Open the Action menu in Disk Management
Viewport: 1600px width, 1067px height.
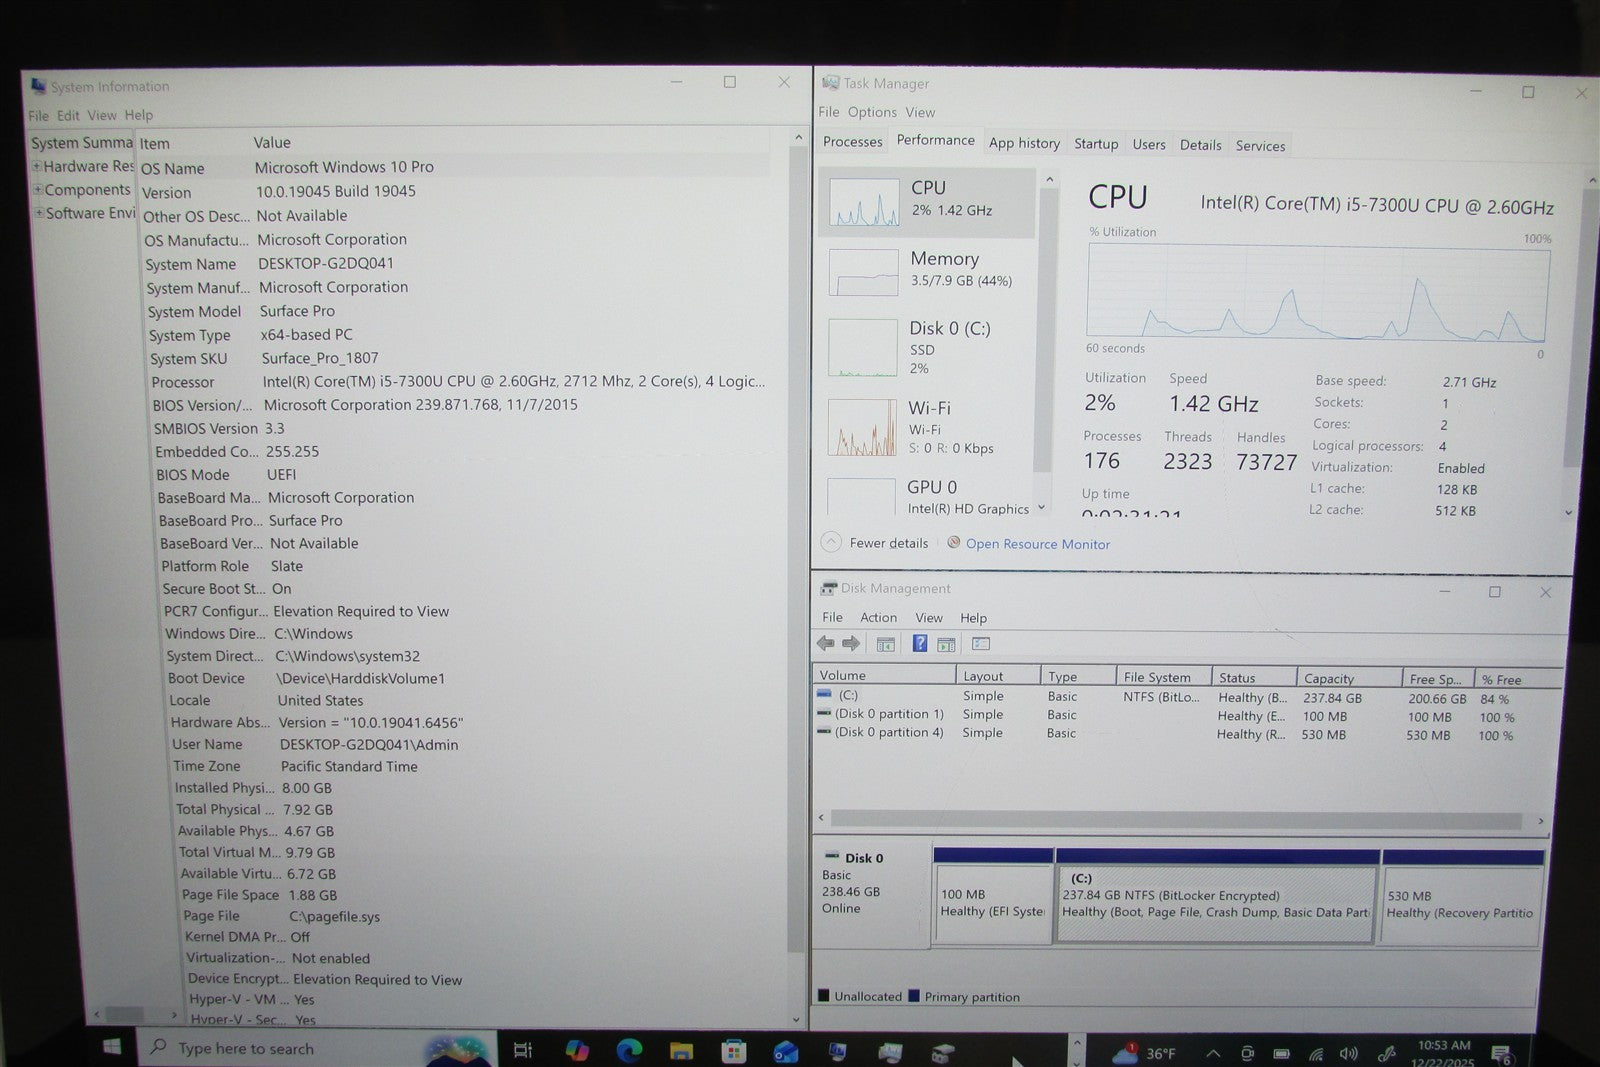(x=878, y=618)
